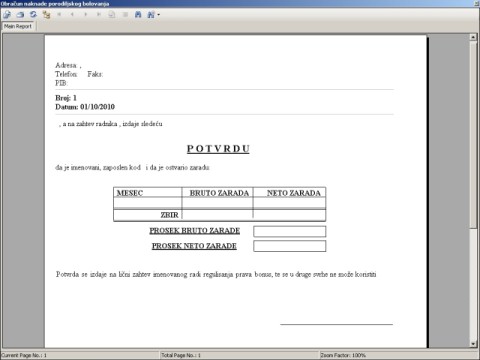Click the grayed stop loading icon
The image size is (480, 360).
pyautogui.click(x=125, y=15)
